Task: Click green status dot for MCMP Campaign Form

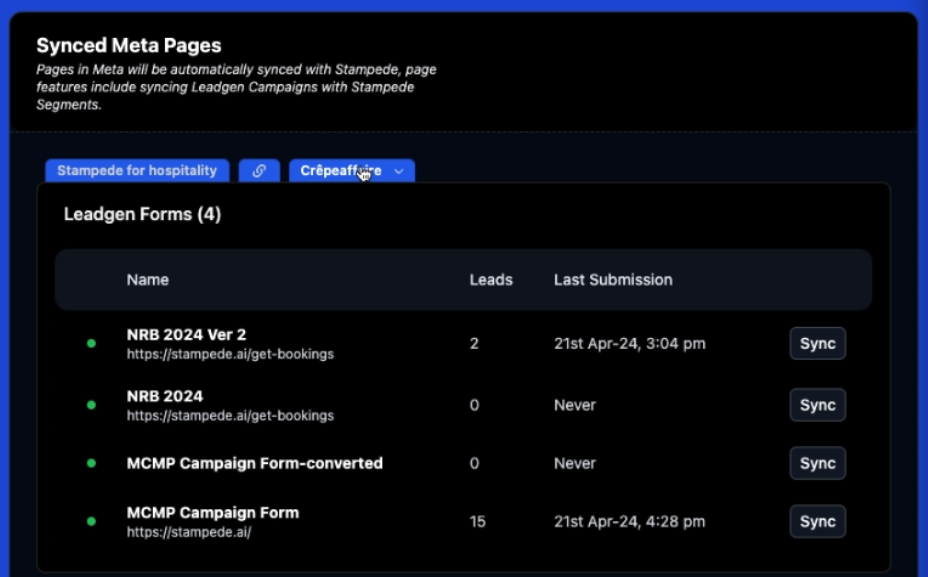Action: [91, 522]
